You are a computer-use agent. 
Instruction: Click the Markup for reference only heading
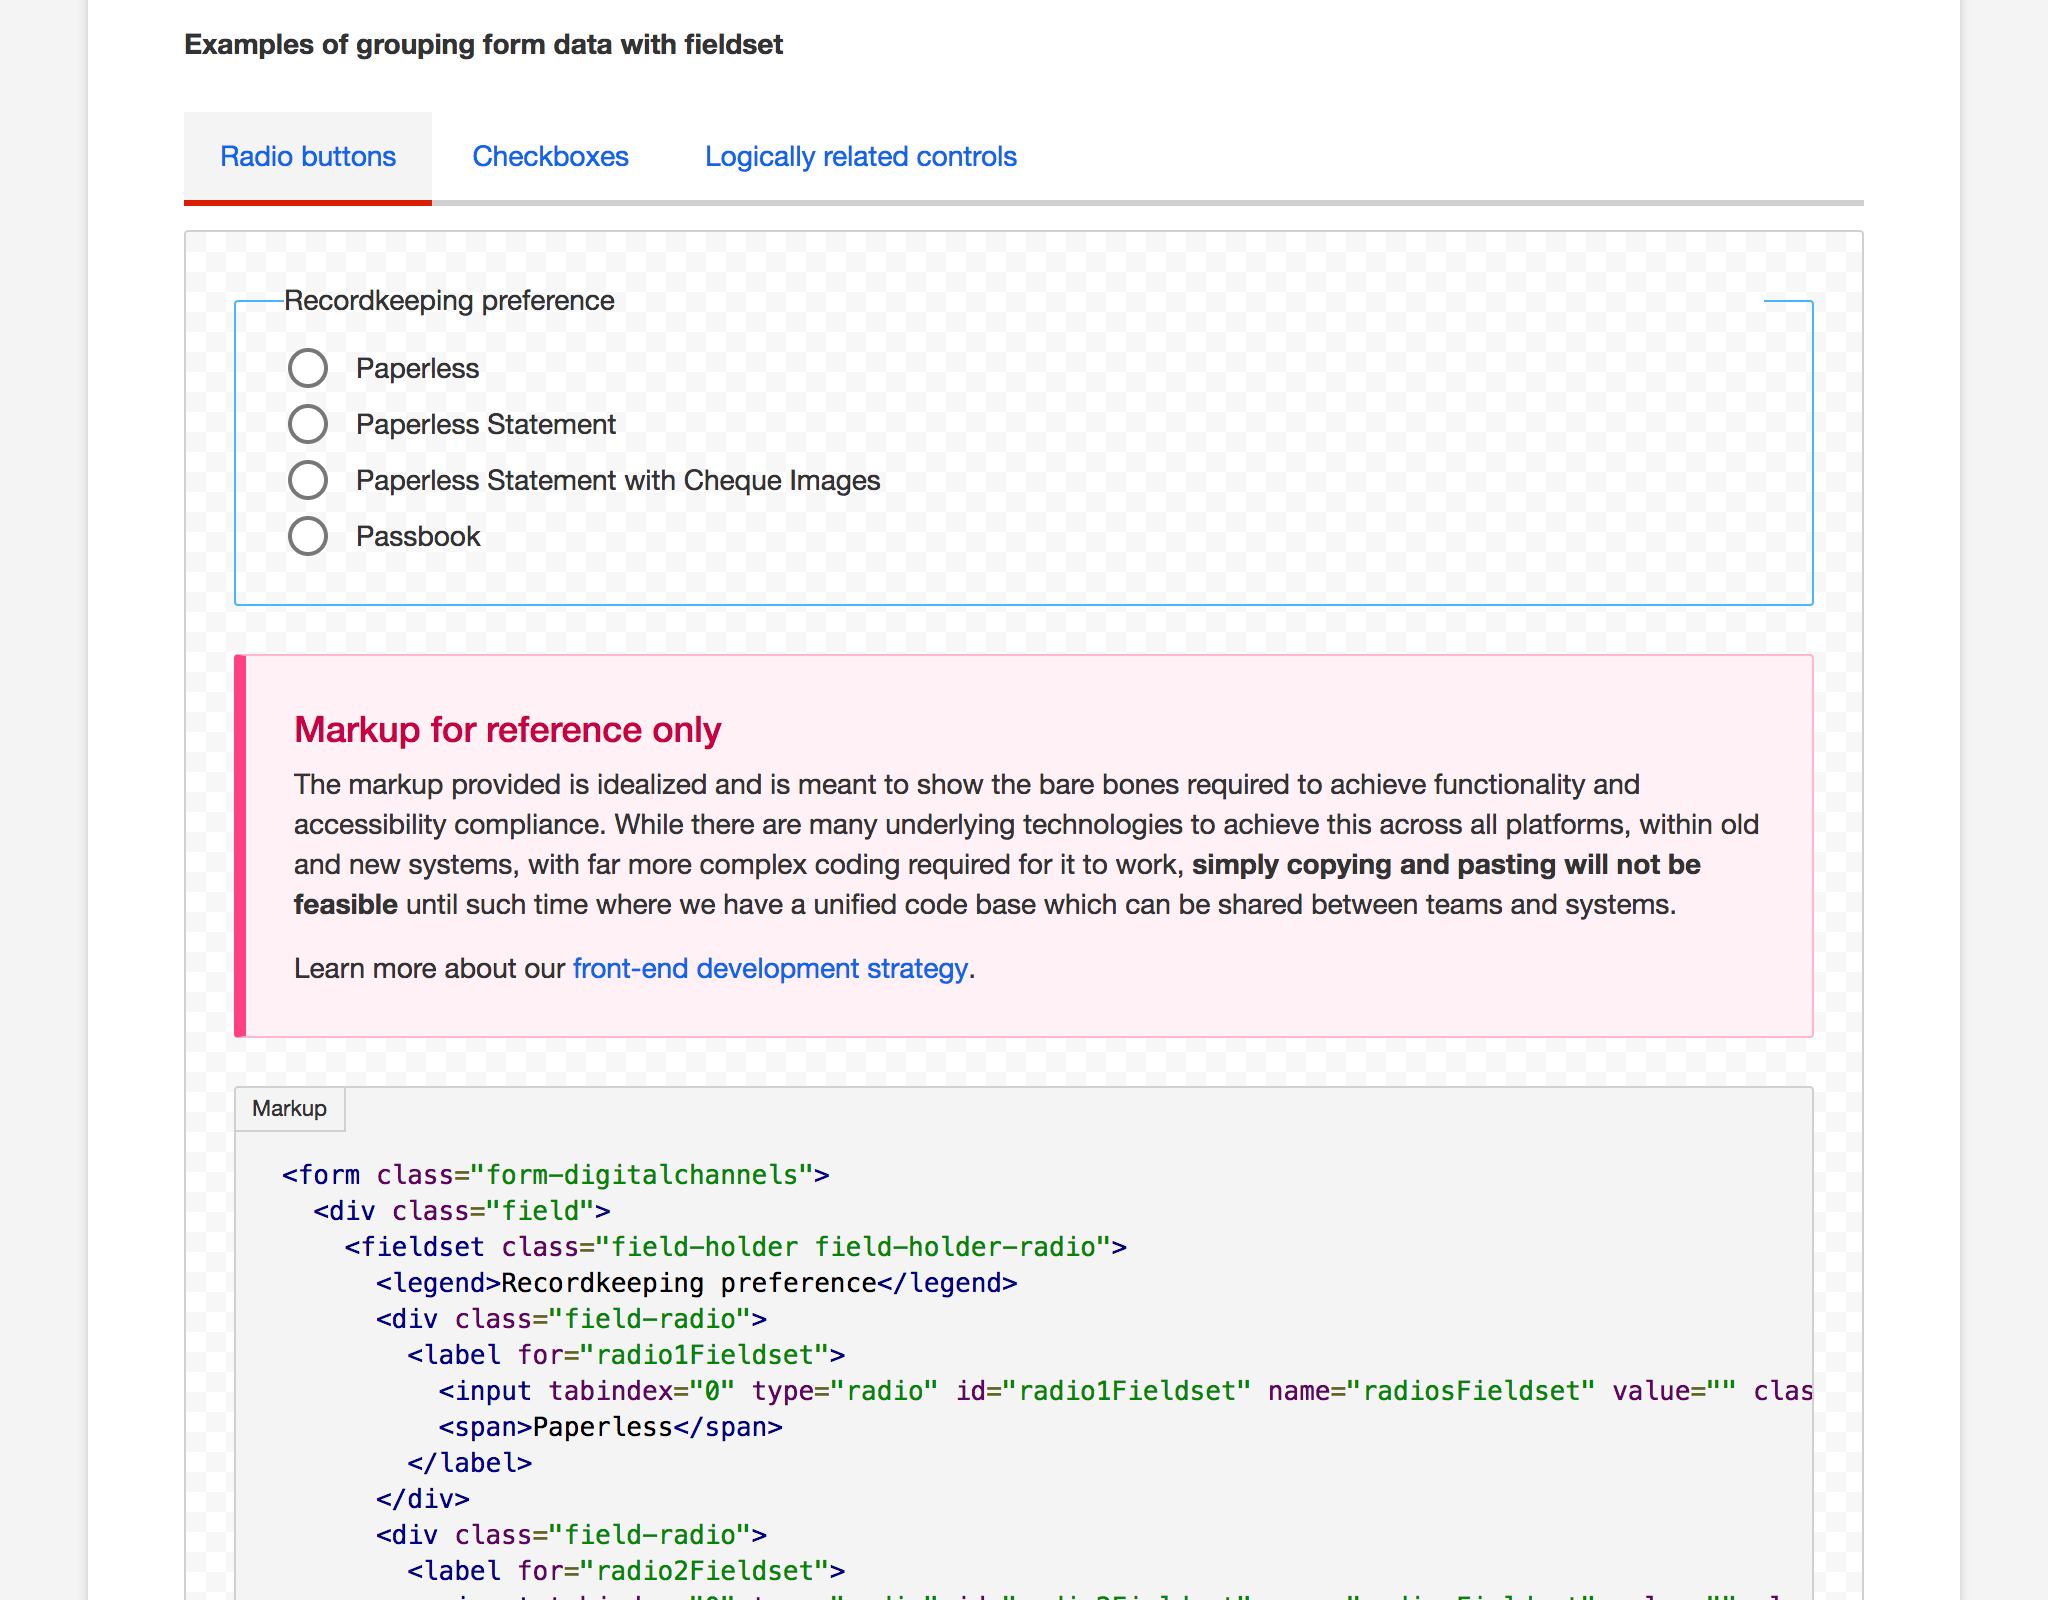(x=507, y=729)
